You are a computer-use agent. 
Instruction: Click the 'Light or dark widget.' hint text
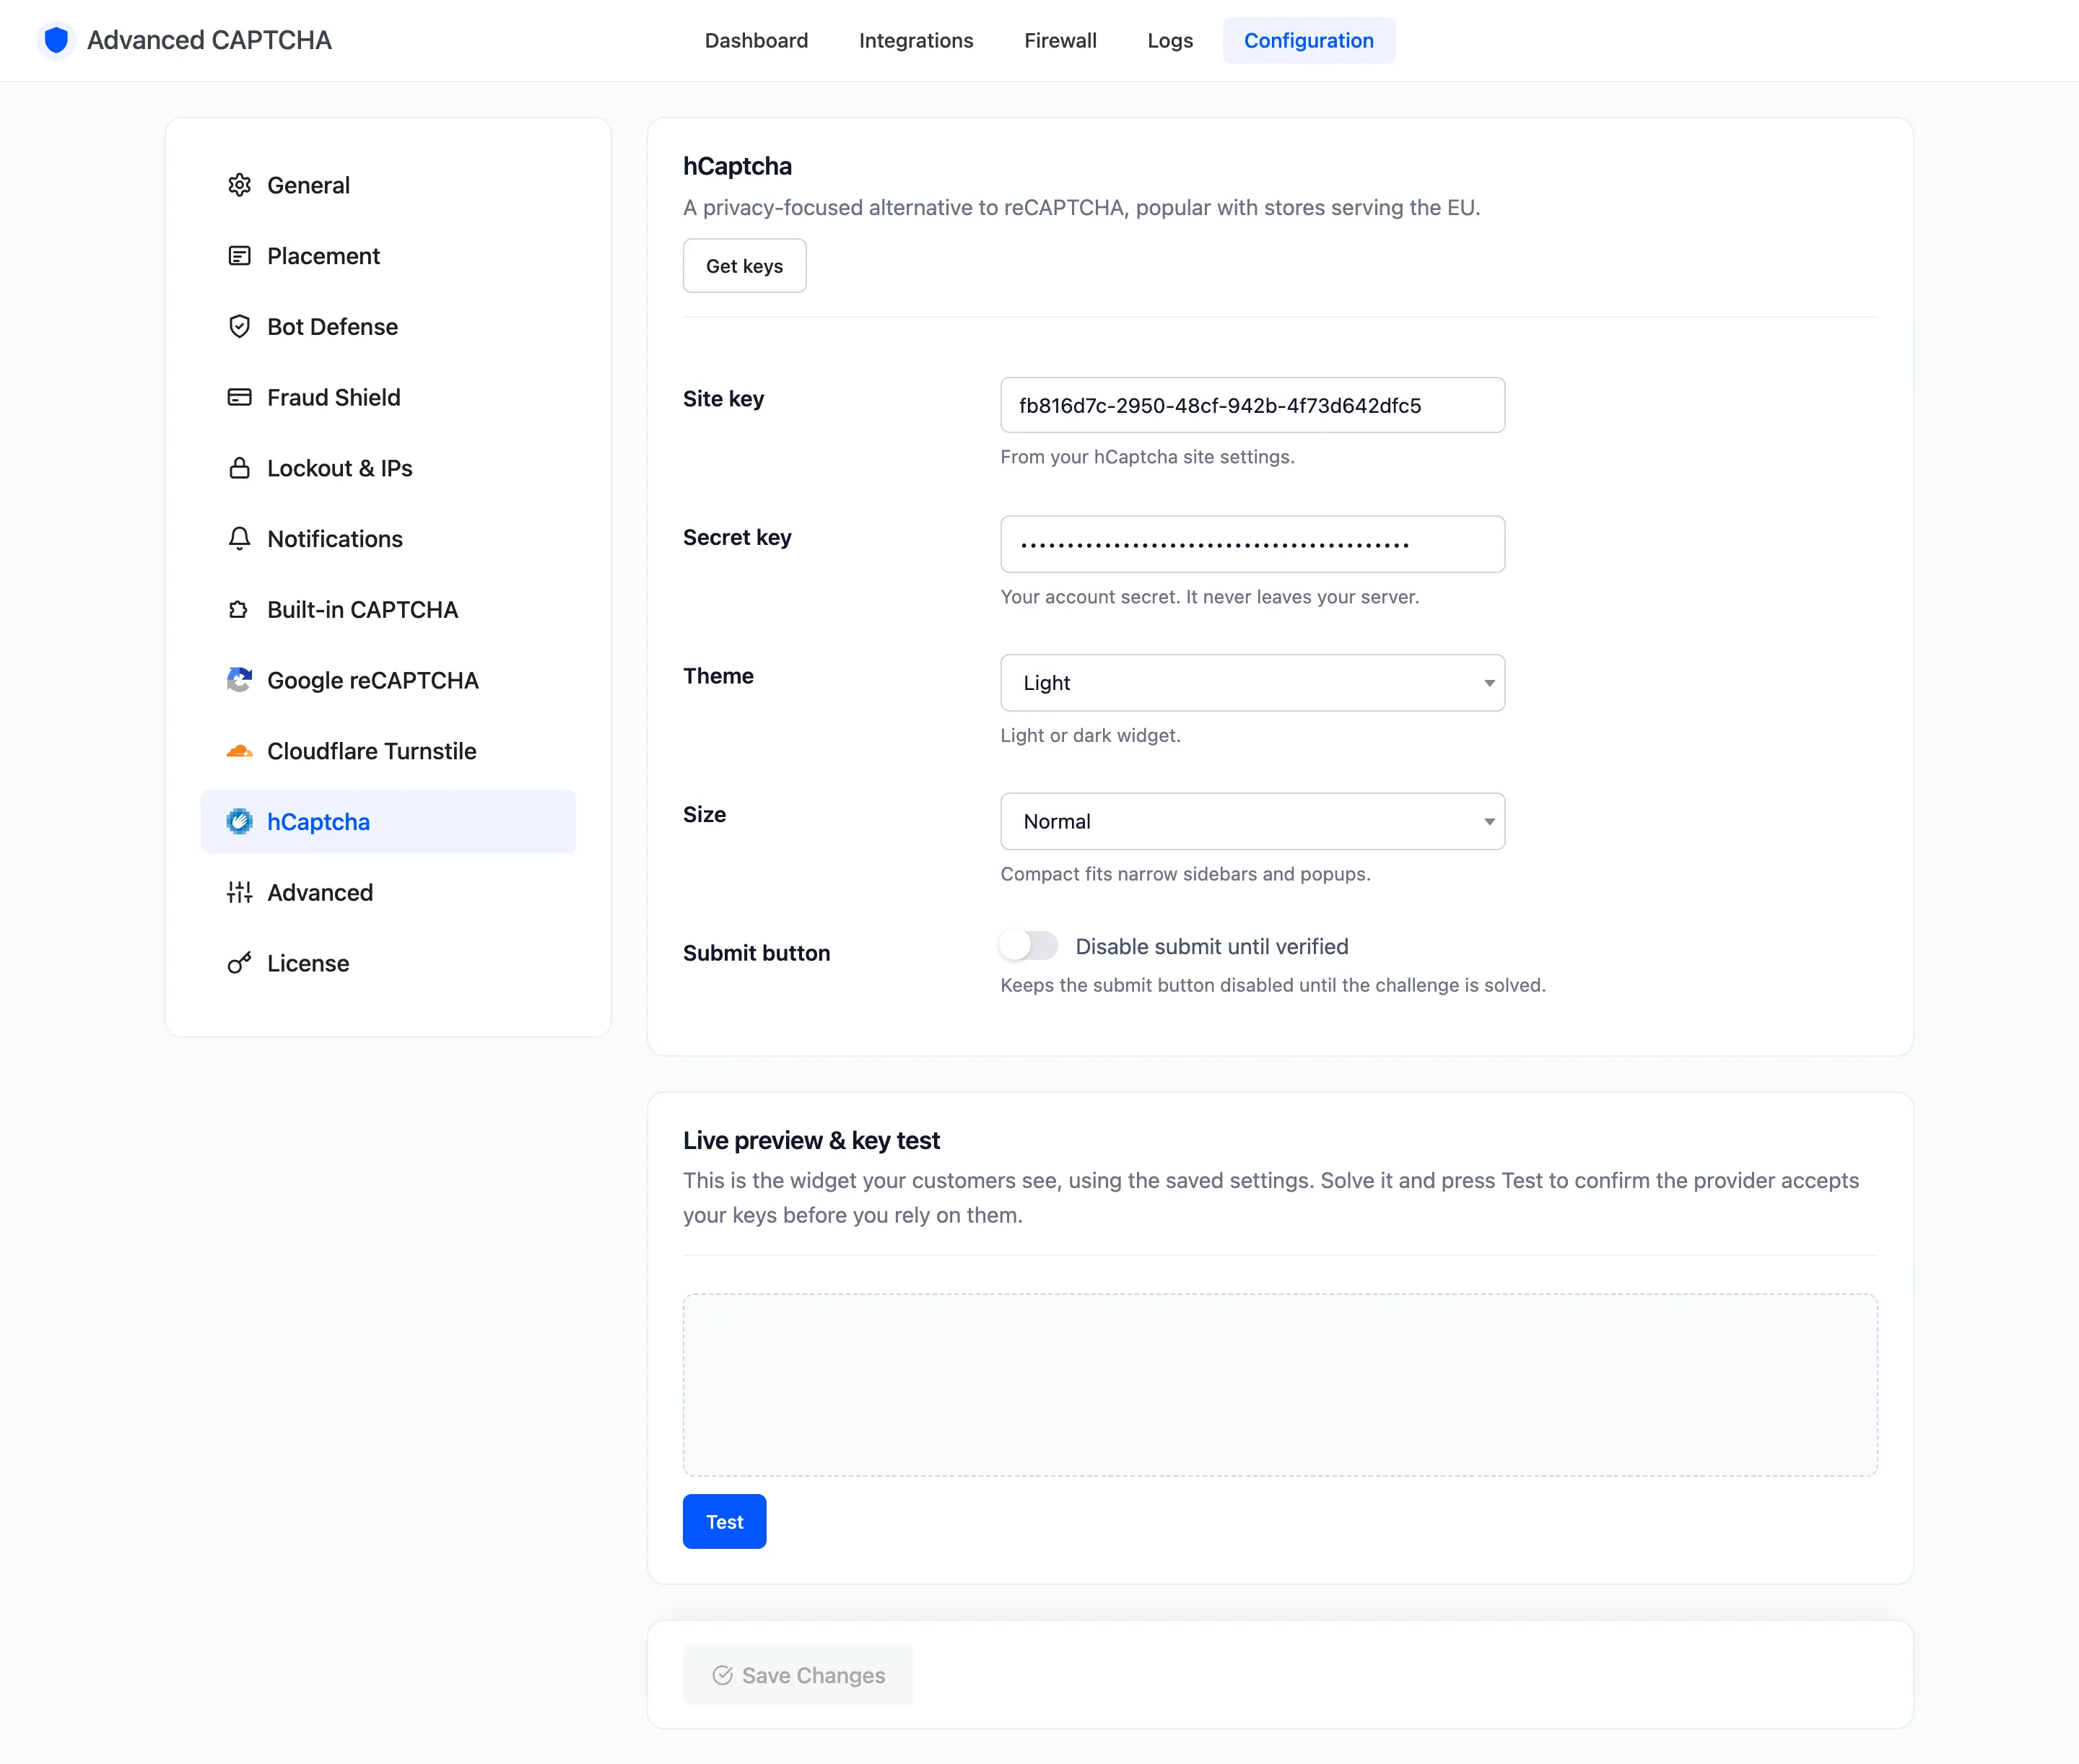[1090, 736]
